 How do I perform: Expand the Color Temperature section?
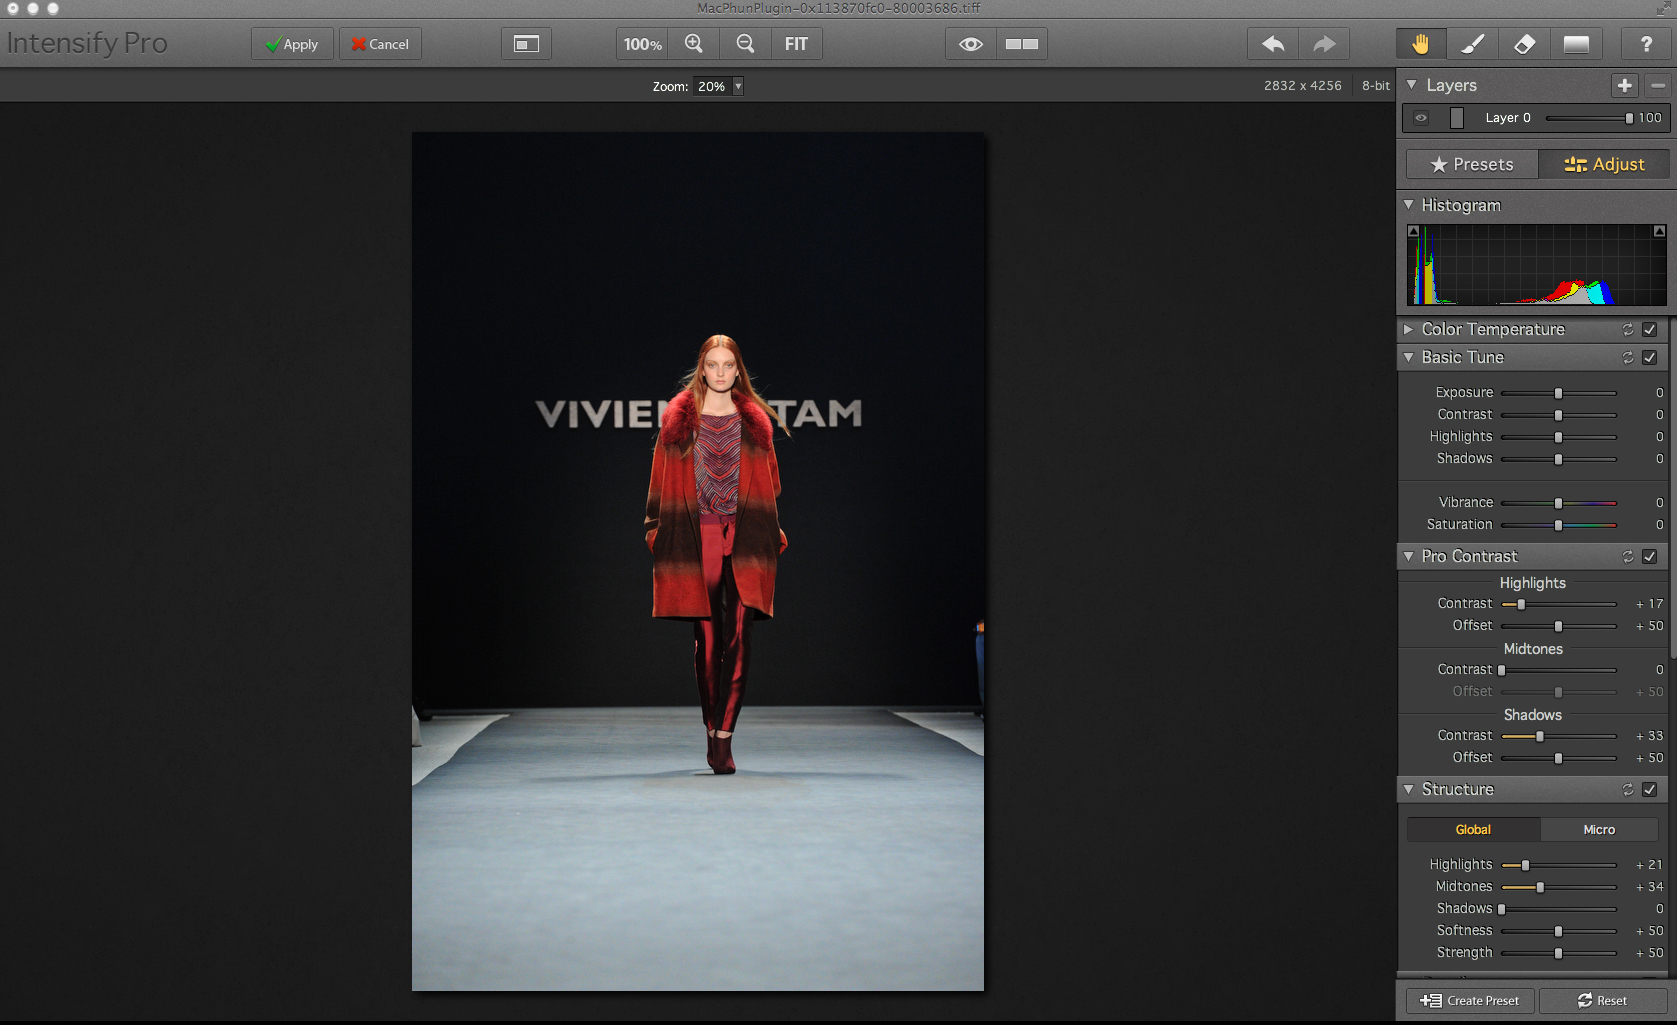pos(1409,329)
